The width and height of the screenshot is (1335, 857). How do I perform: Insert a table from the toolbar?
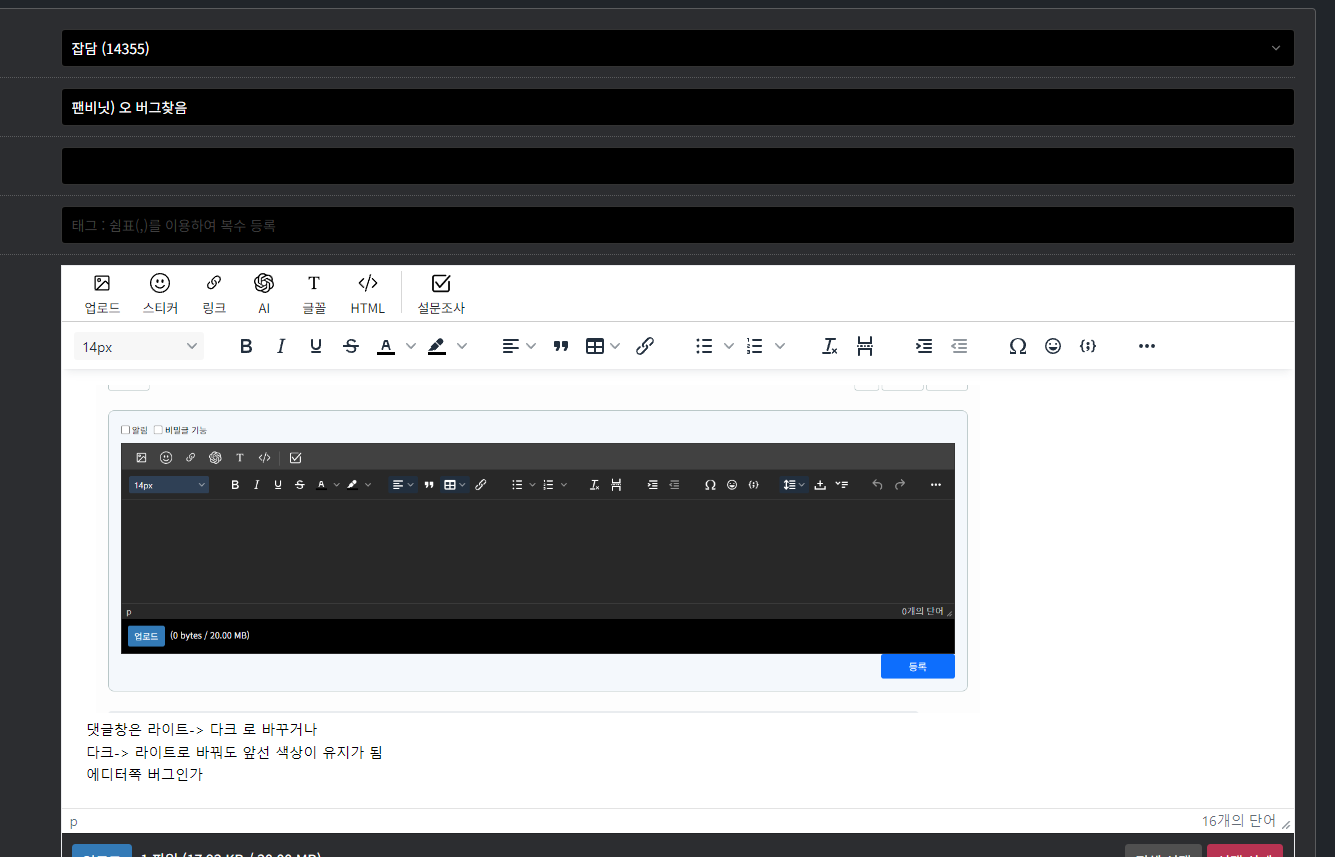pyautogui.click(x=595, y=346)
